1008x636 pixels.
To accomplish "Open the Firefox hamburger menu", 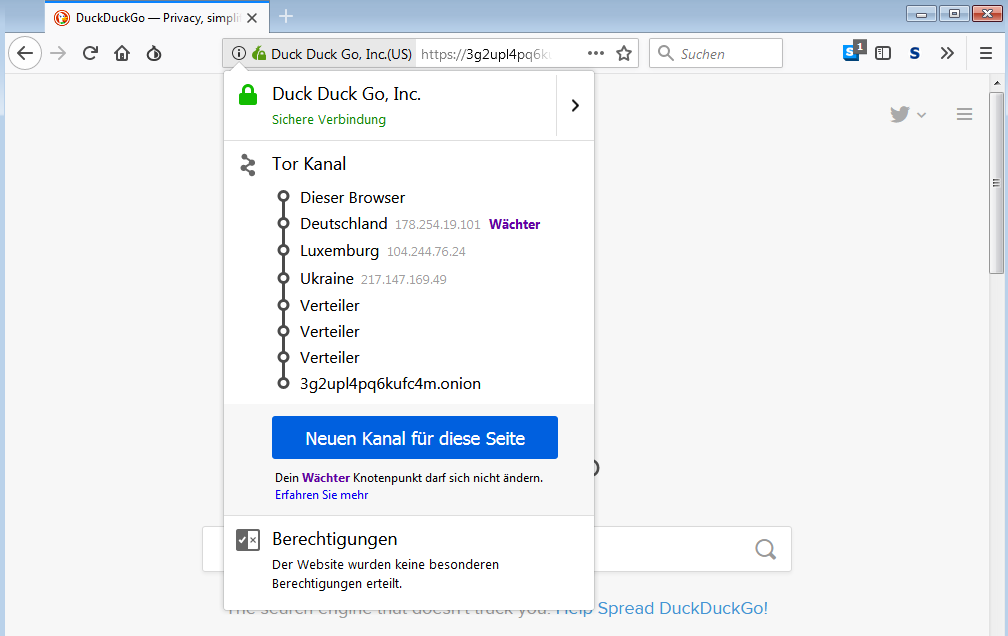I will pyautogui.click(x=986, y=53).
